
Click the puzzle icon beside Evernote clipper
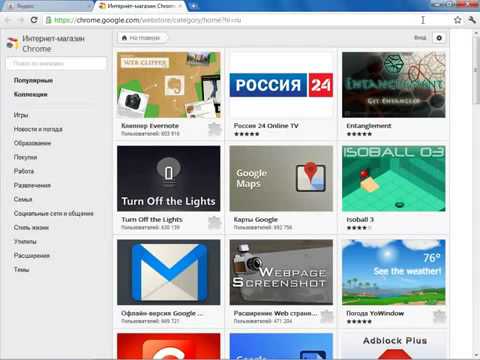click(214, 129)
